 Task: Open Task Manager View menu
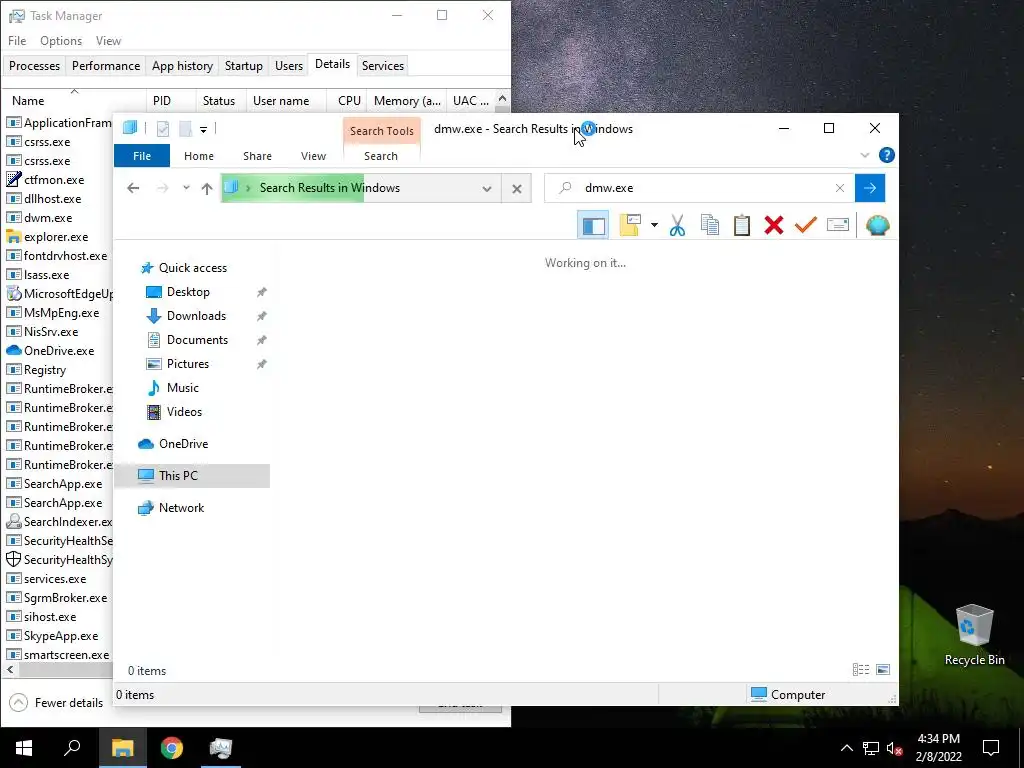pyautogui.click(x=108, y=40)
